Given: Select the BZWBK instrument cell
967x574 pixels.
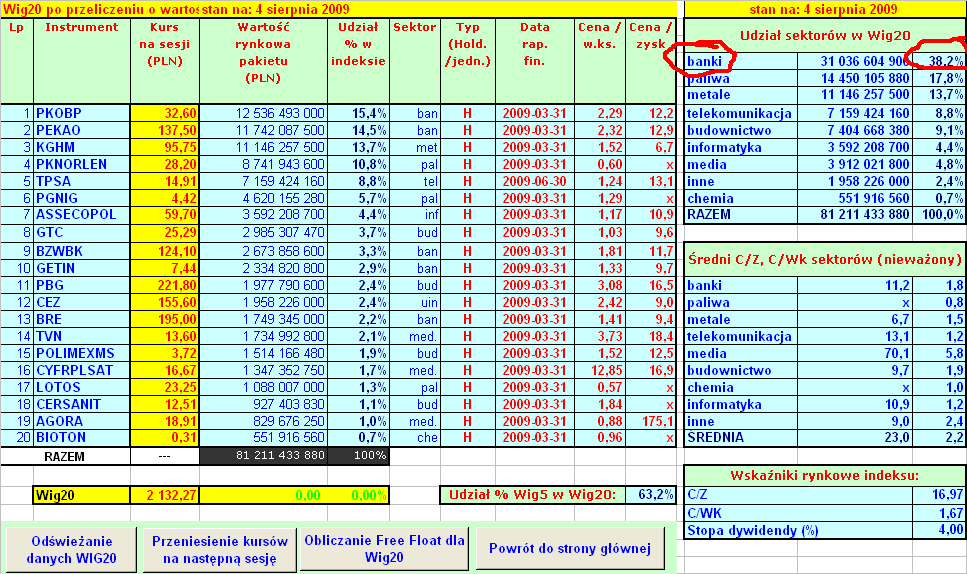Looking at the screenshot, I should [x=81, y=251].
